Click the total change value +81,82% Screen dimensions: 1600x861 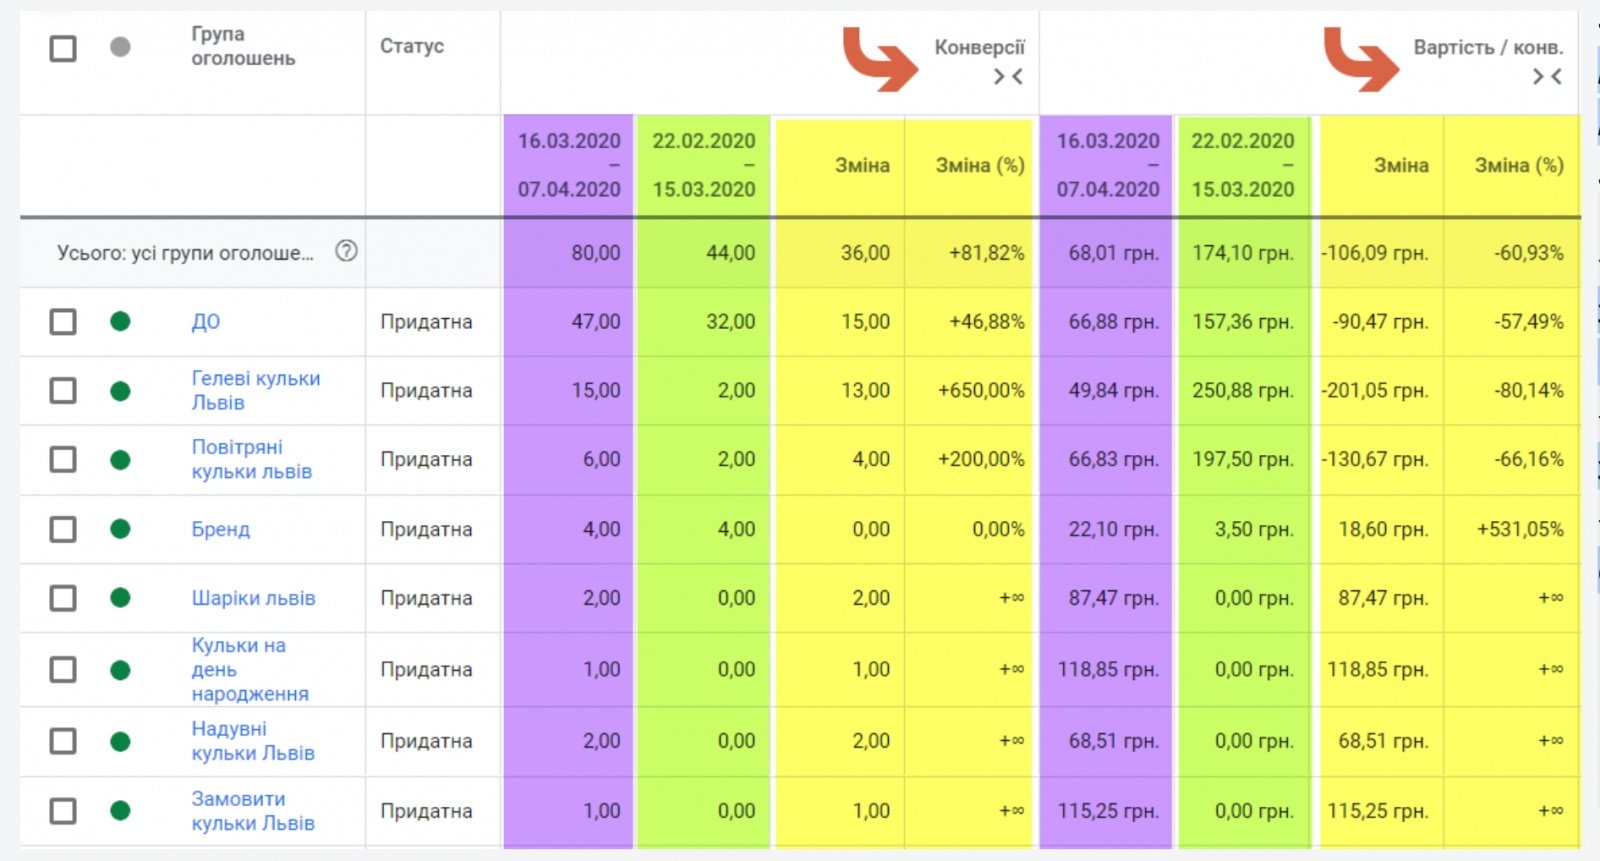coord(987,253)
